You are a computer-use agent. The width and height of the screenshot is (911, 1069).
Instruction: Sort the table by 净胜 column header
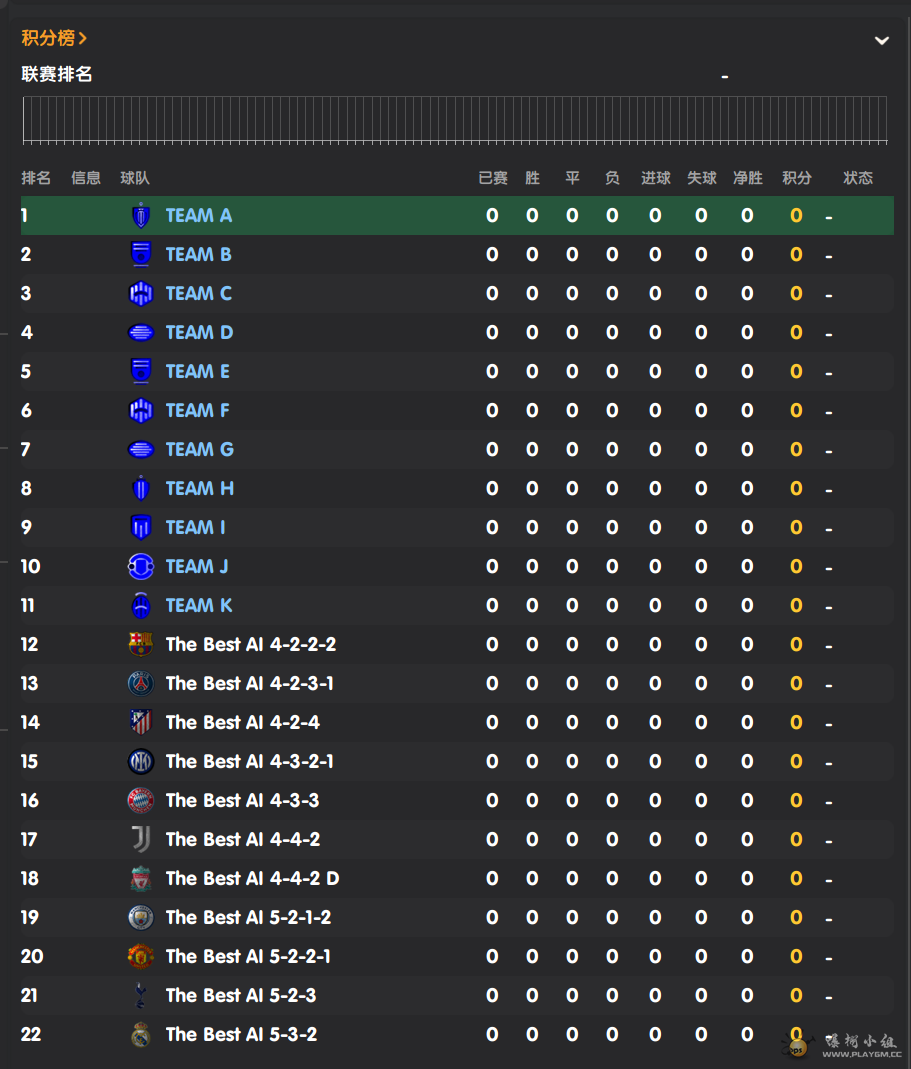[747, 178]
